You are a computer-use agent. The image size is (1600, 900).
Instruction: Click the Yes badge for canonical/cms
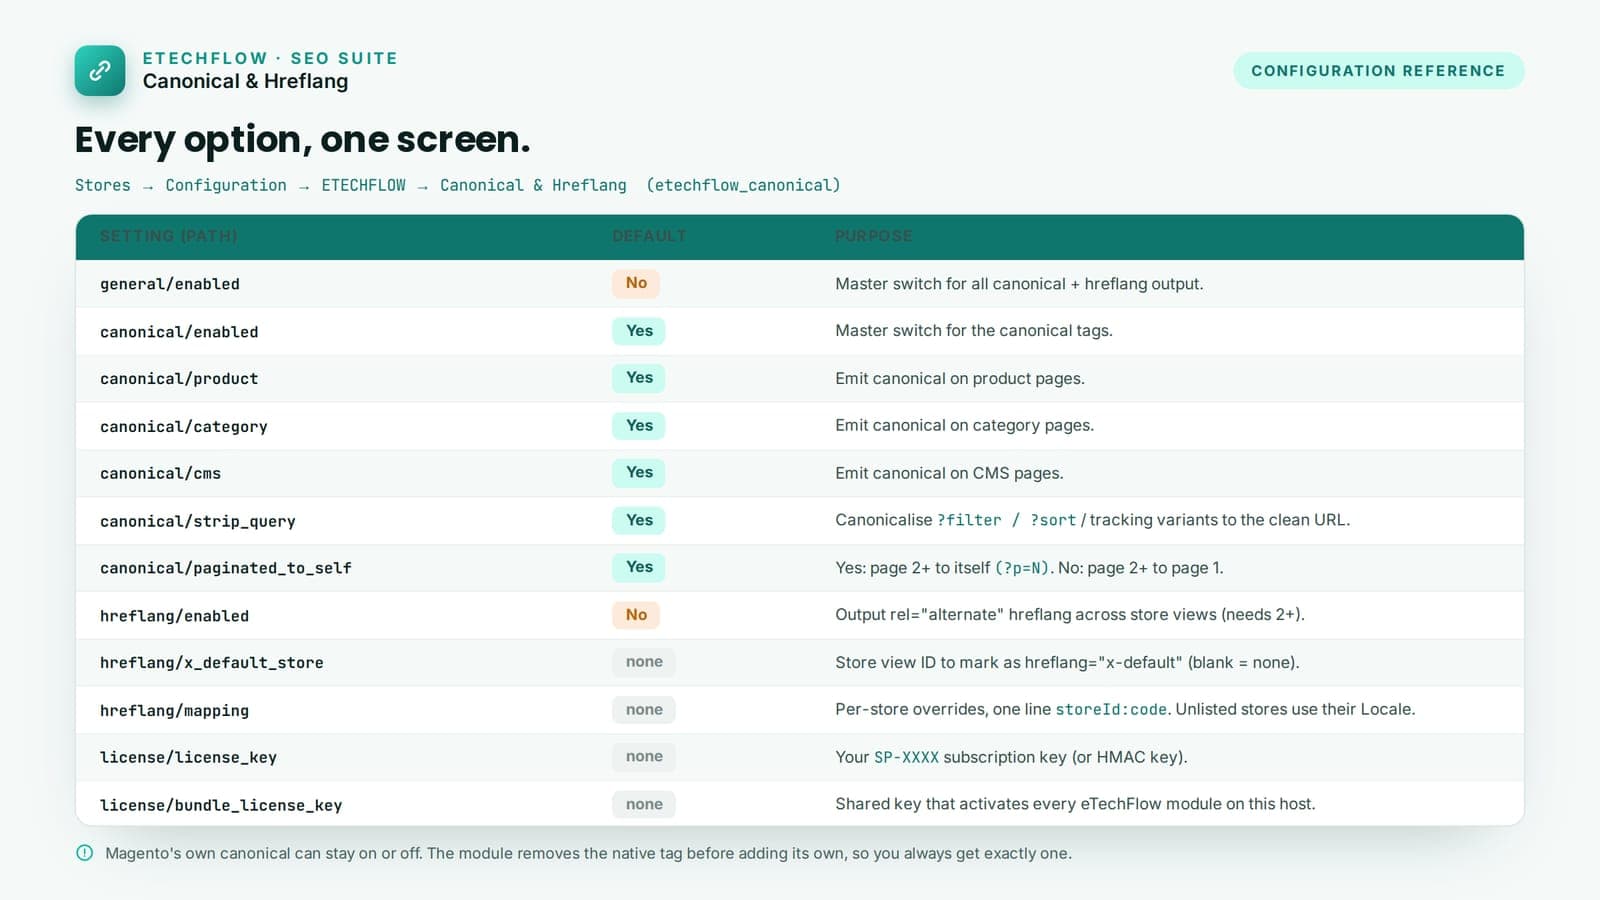click(639, 473)
